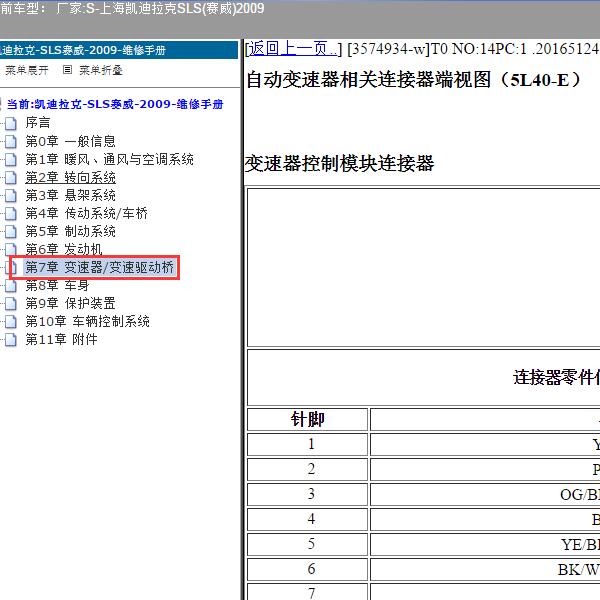The image size is (600, 600).
Task: Click the page icon beside 第8章 车身
Action: 11,285
